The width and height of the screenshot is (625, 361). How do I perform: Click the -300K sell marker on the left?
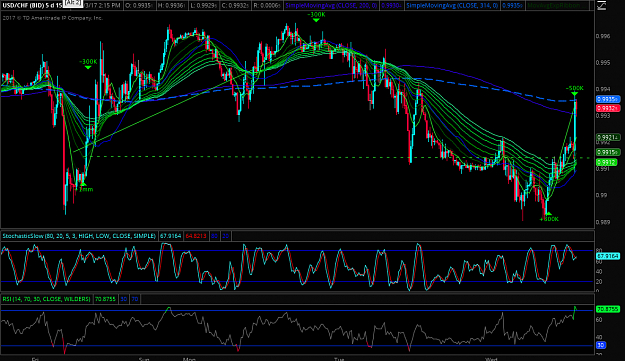[x=88, y=63]
